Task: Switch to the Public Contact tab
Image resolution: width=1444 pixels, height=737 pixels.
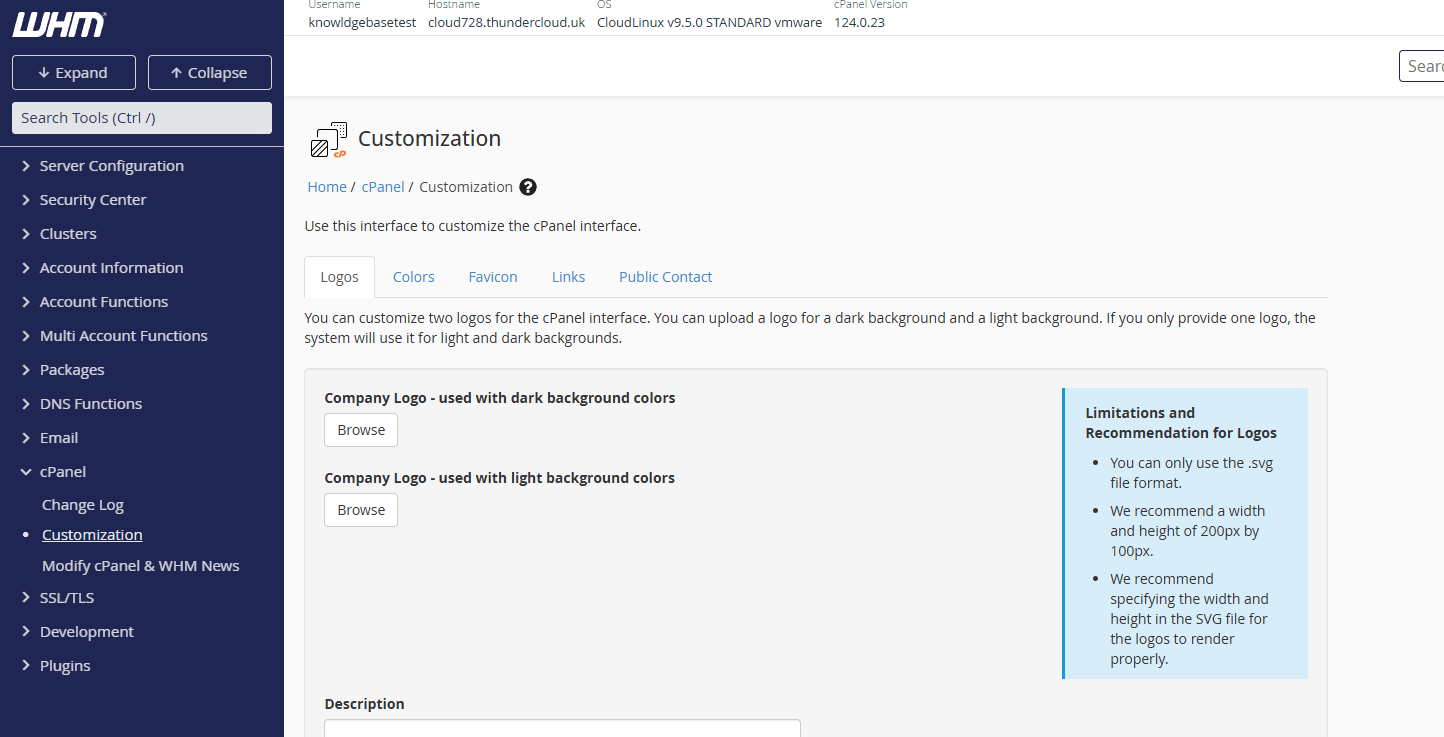Action: click(666, 277)
